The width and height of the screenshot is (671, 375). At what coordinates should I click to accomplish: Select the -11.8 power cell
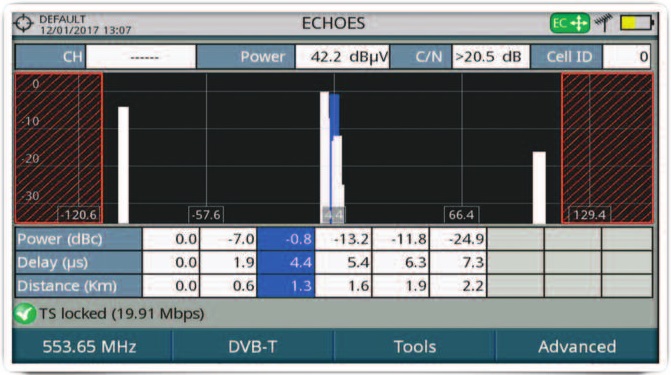(401, 239)
